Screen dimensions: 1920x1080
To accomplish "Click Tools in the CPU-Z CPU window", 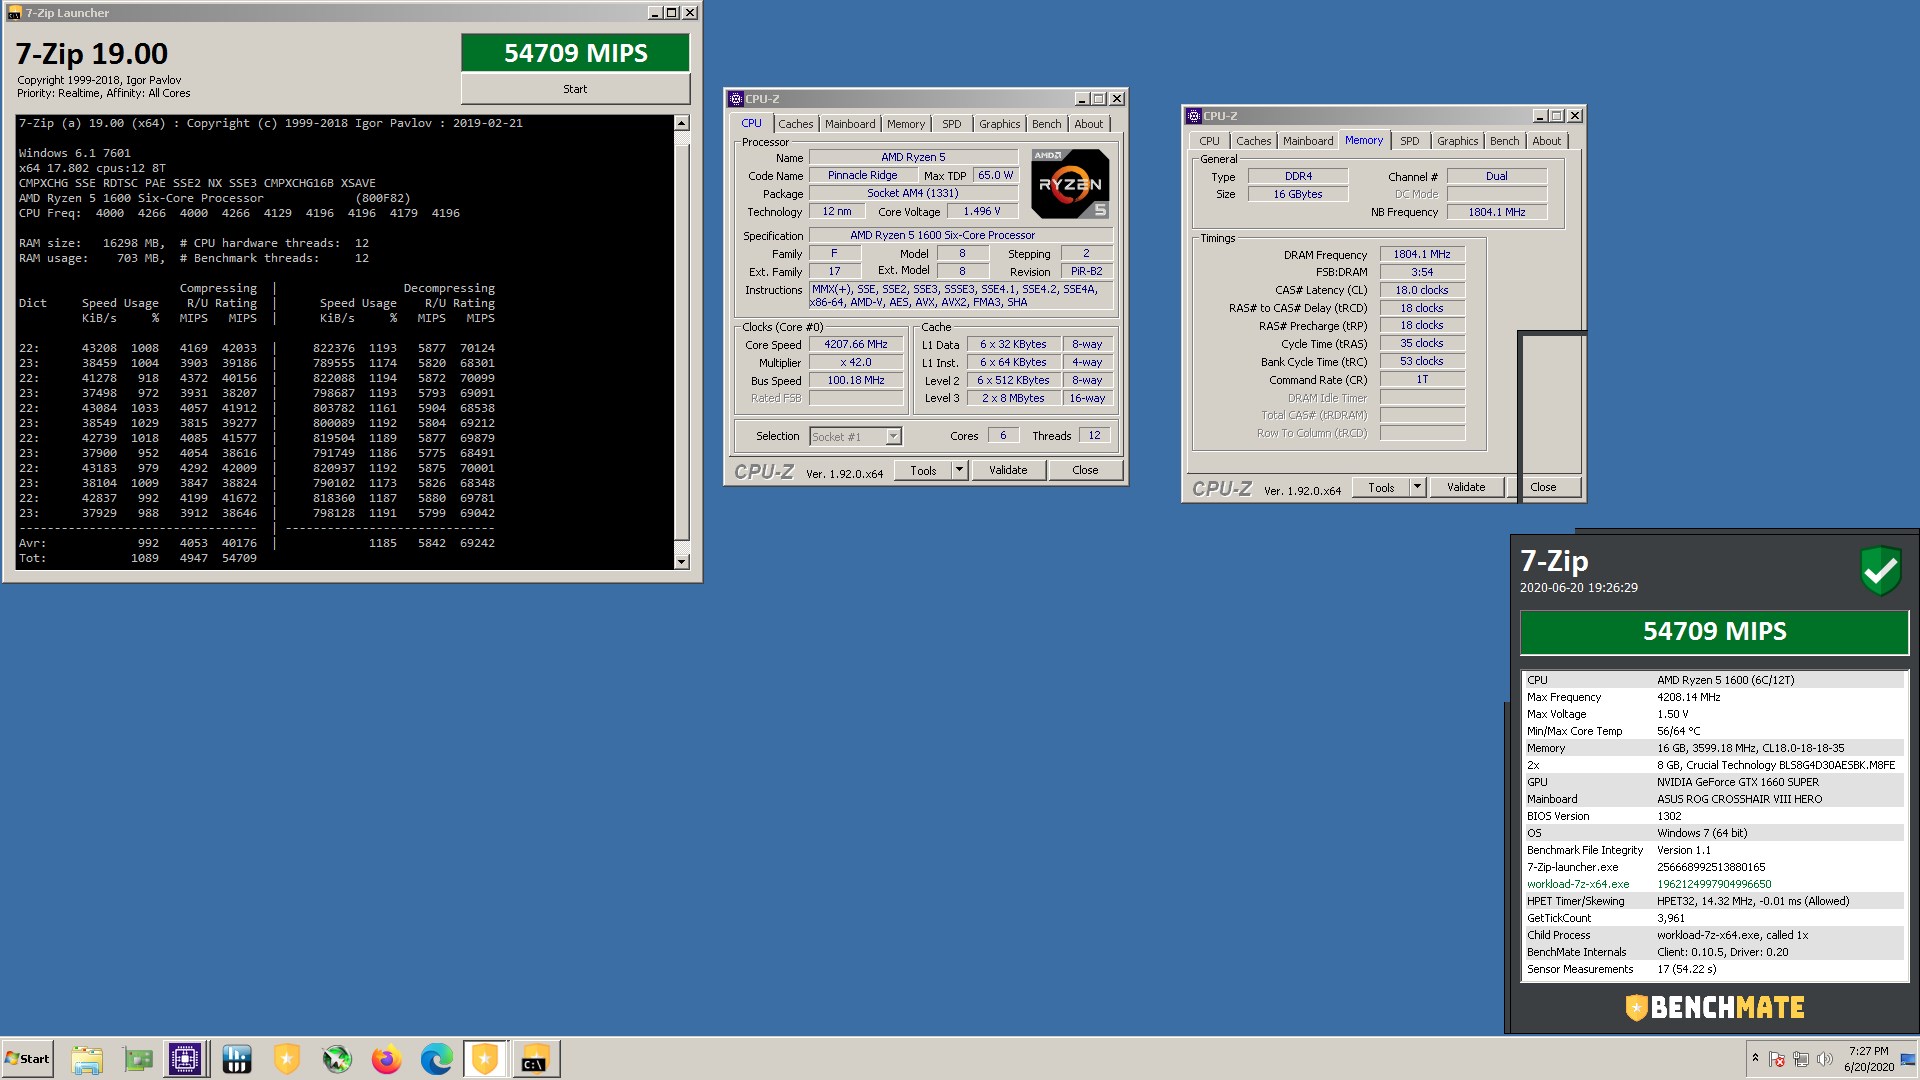I will click(x=923, y=470).
